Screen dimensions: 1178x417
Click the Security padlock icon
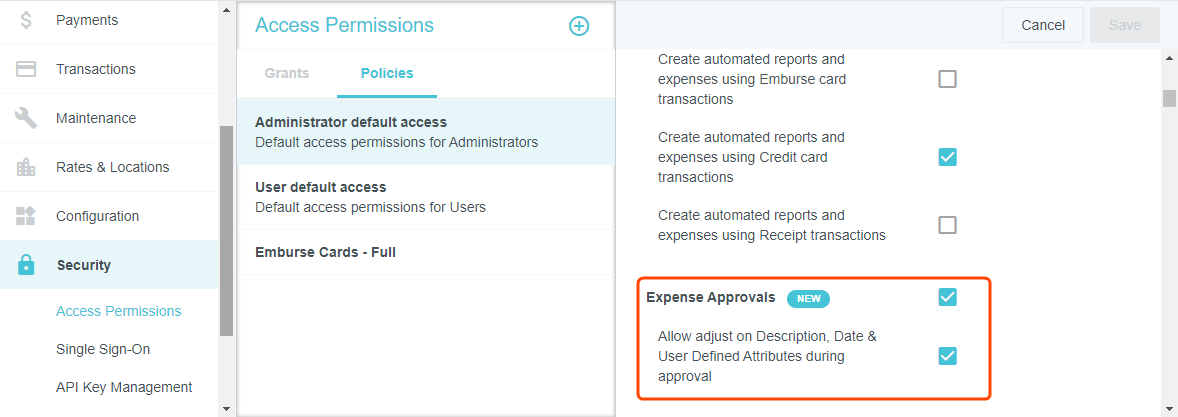26,265
